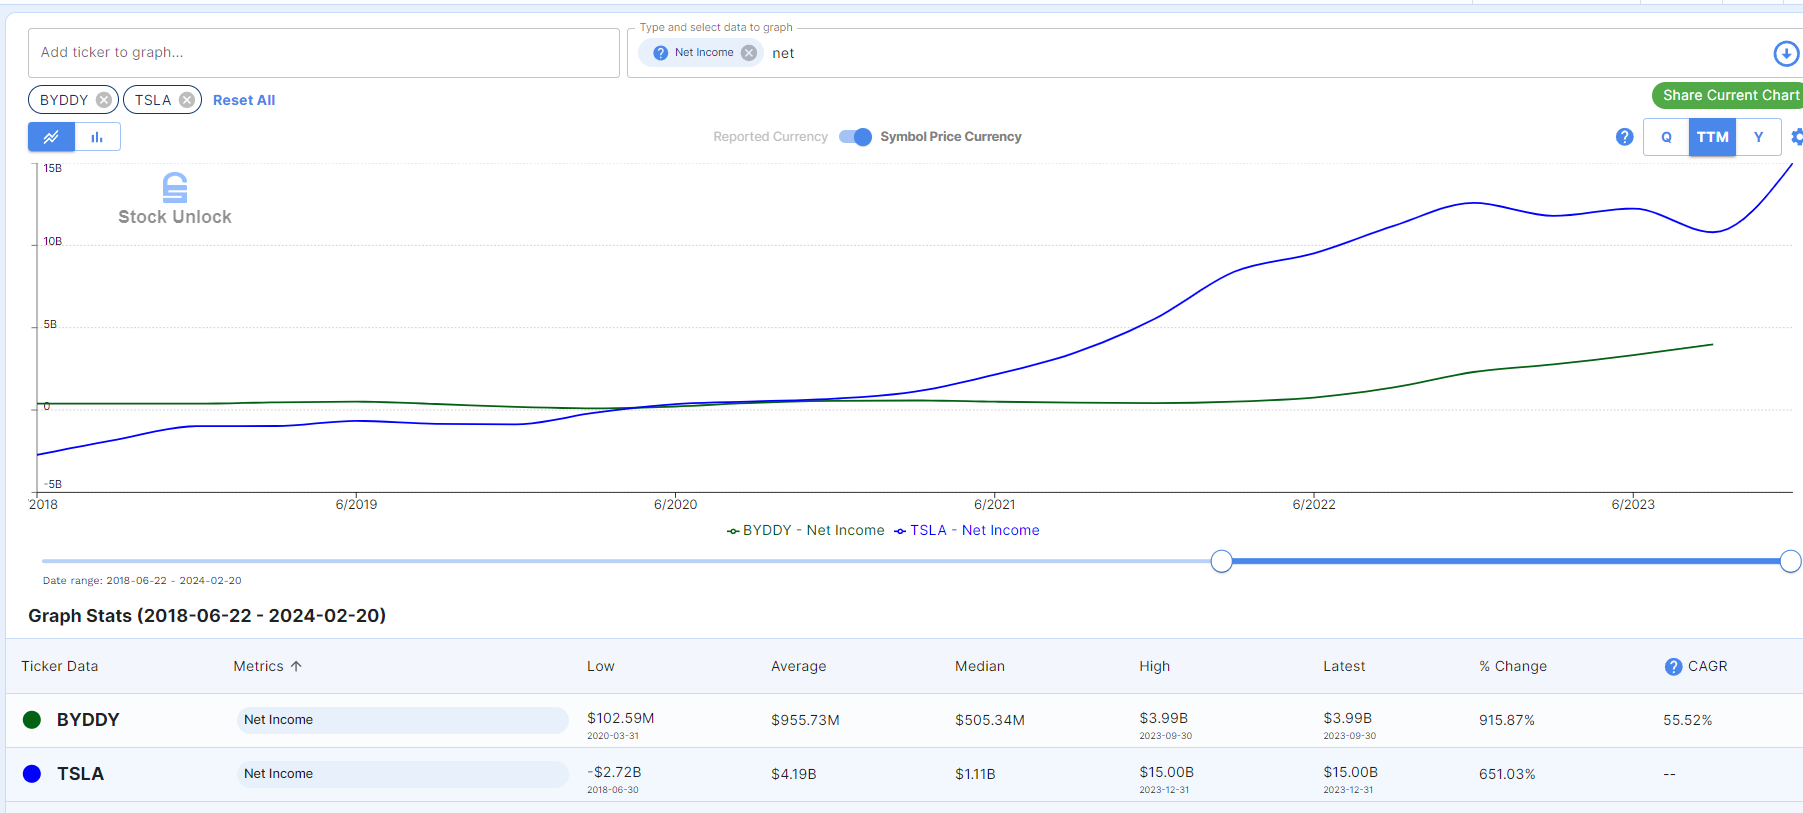
Task: Click % Change column header
Action: (1513, 666)
